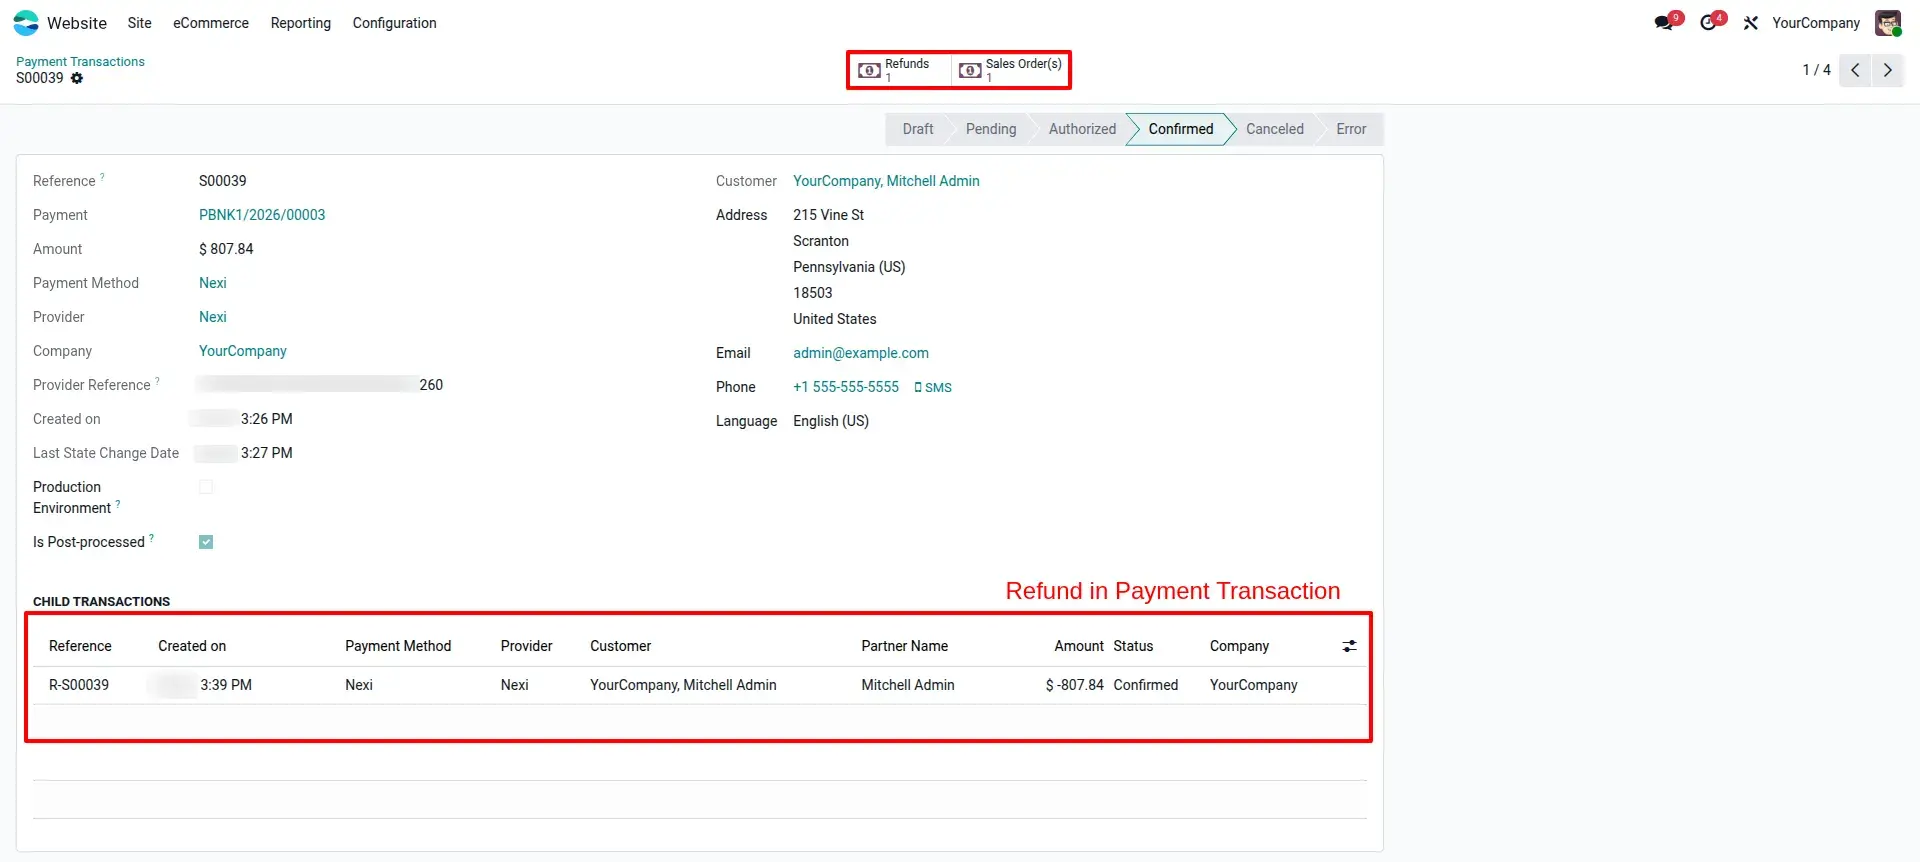Open the Configuration menu
Screen dimensions: 1920x862
pos(394,23)
